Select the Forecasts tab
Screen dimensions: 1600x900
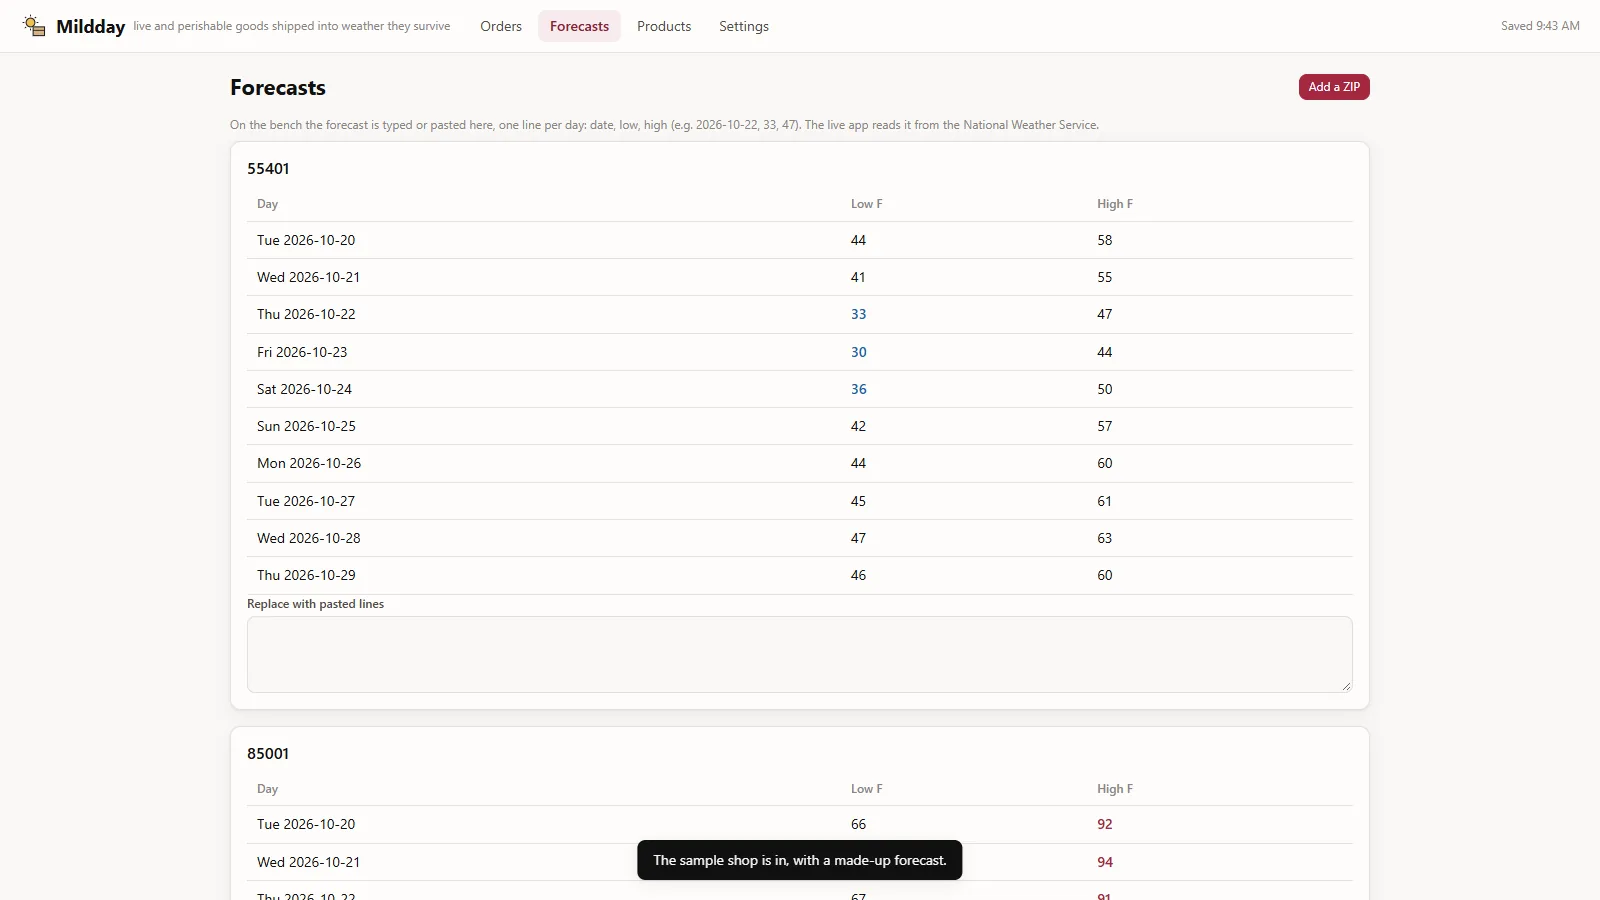click(x=579, y=26)
